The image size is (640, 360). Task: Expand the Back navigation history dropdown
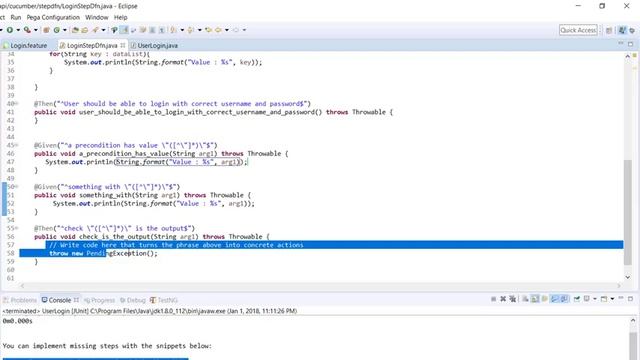click(227, 30)
